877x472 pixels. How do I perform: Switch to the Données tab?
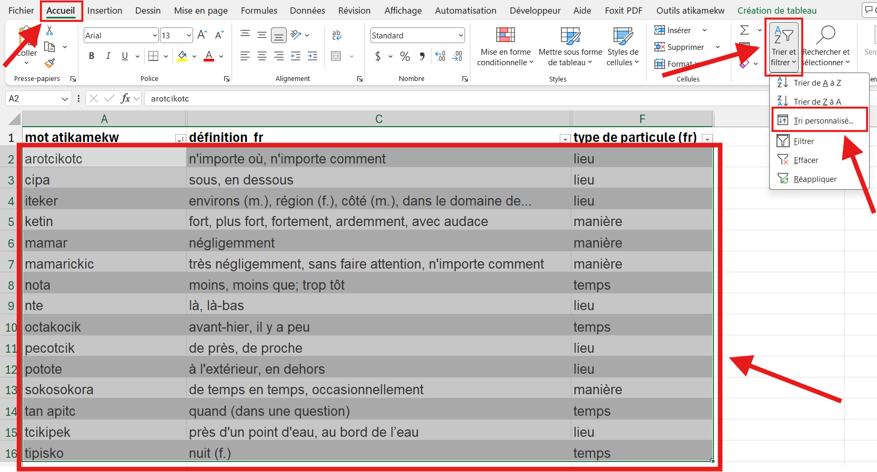(x=308, y=10)
